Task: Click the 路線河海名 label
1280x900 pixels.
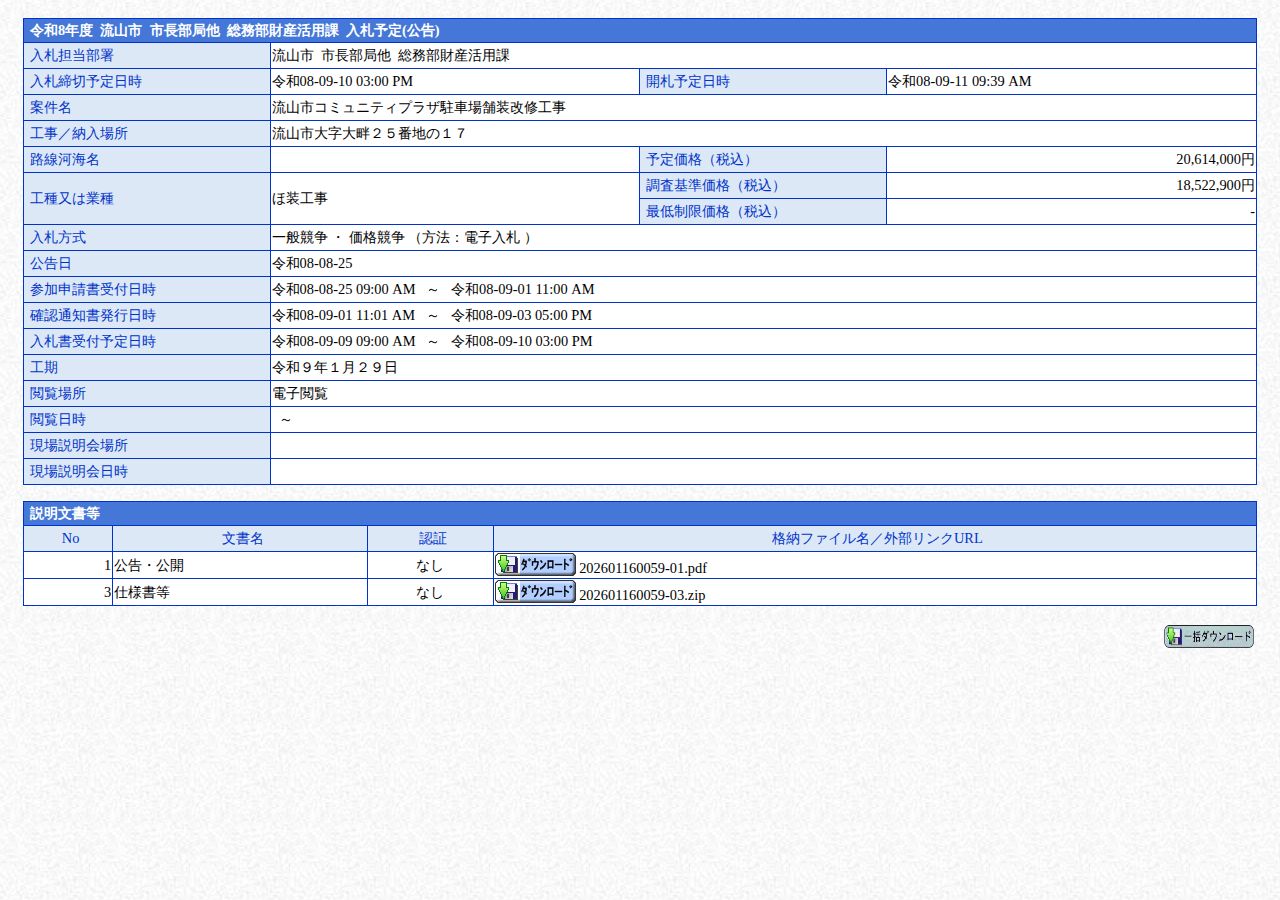Action: [x=65, y=160]
